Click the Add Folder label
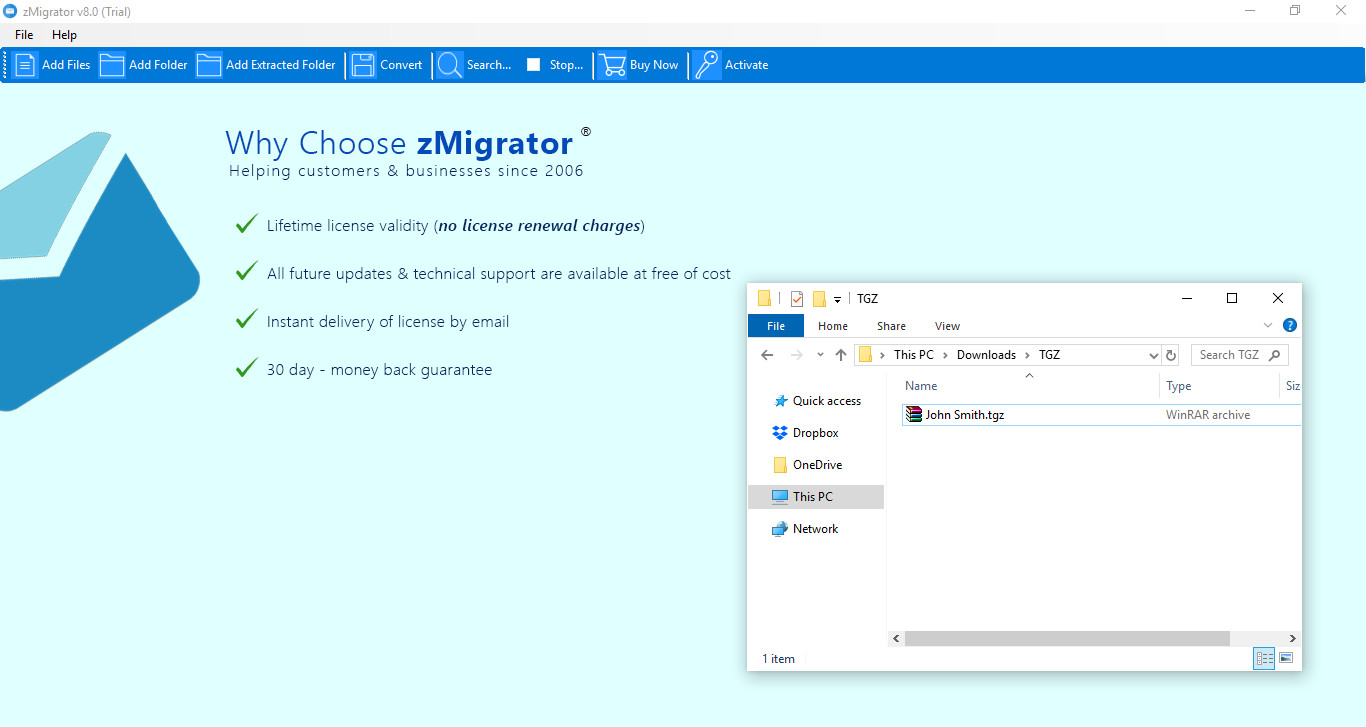 [x=158, y=65]
